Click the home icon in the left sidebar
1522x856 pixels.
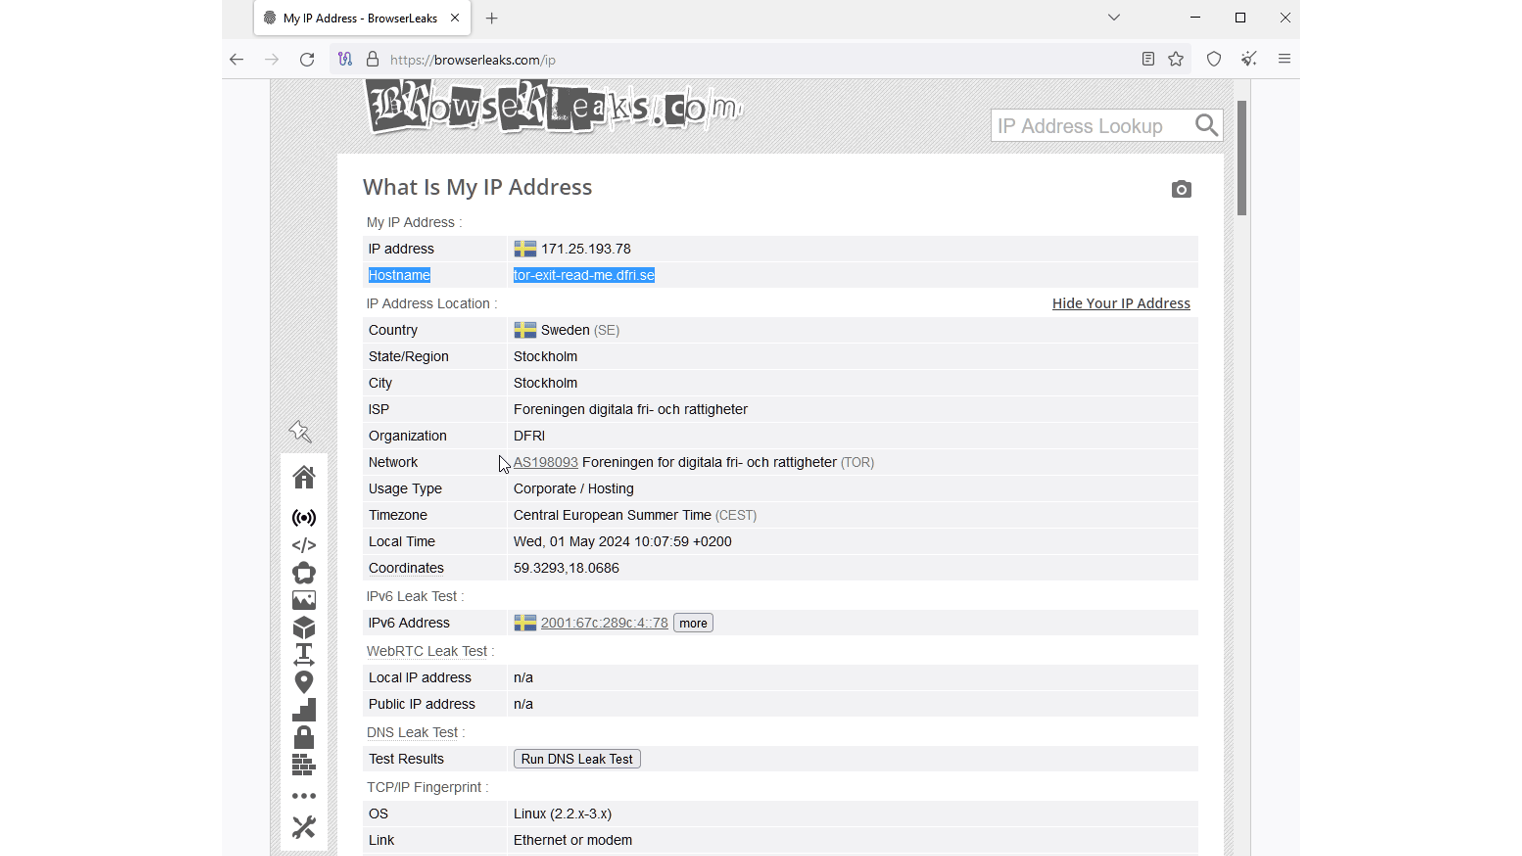pyautogui.click(x=304, y=477)
